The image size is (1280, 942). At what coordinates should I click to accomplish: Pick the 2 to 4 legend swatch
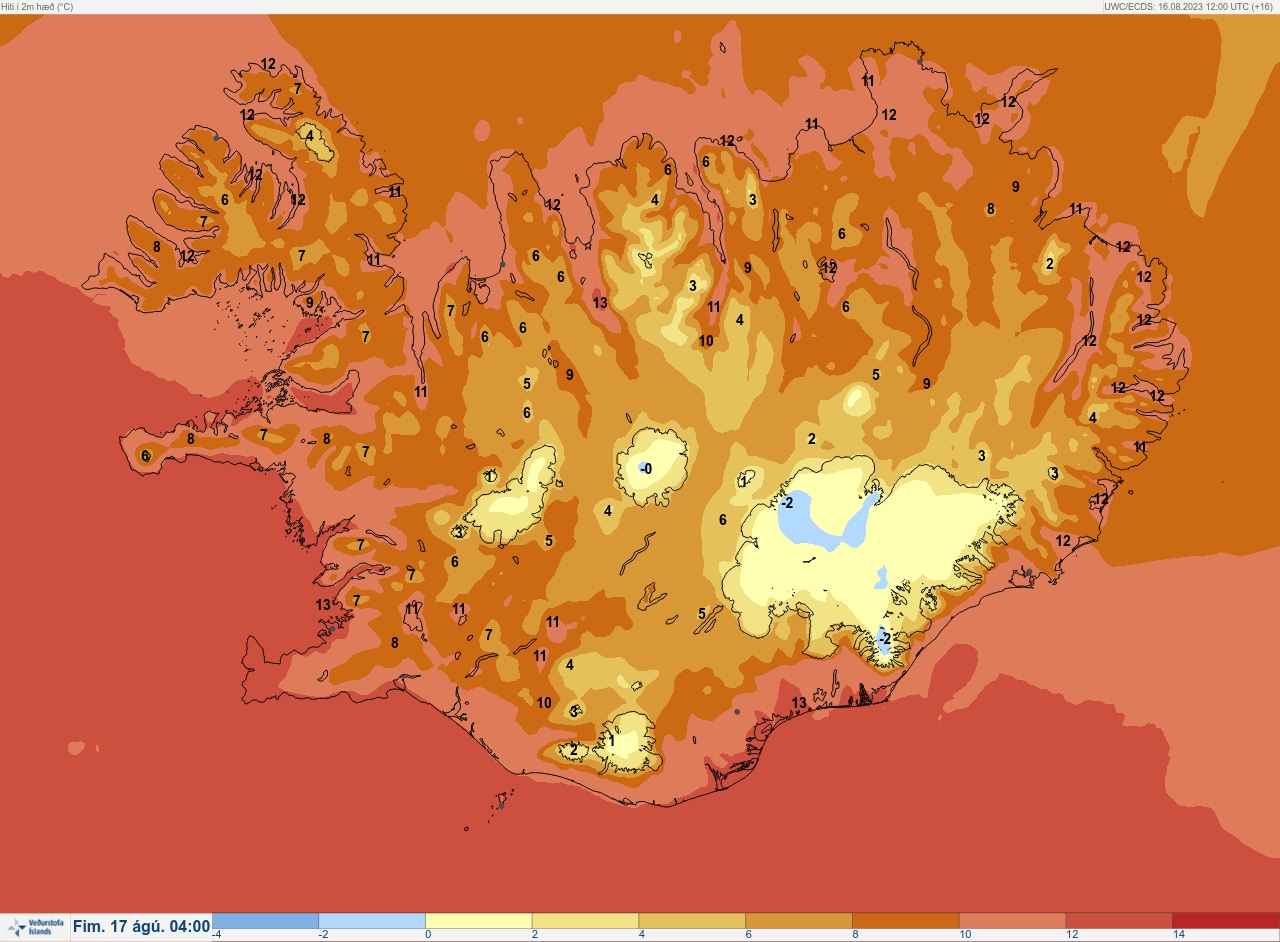pos(585,921)
